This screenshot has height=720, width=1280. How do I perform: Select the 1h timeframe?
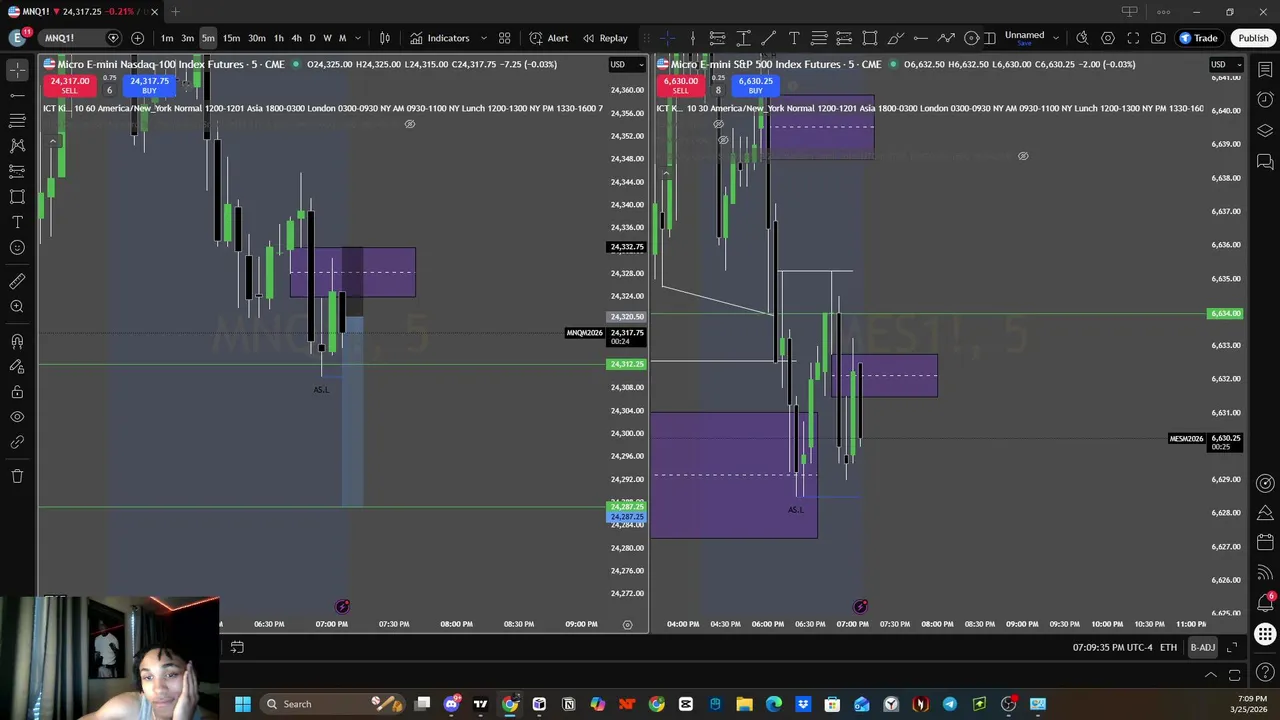279,38
